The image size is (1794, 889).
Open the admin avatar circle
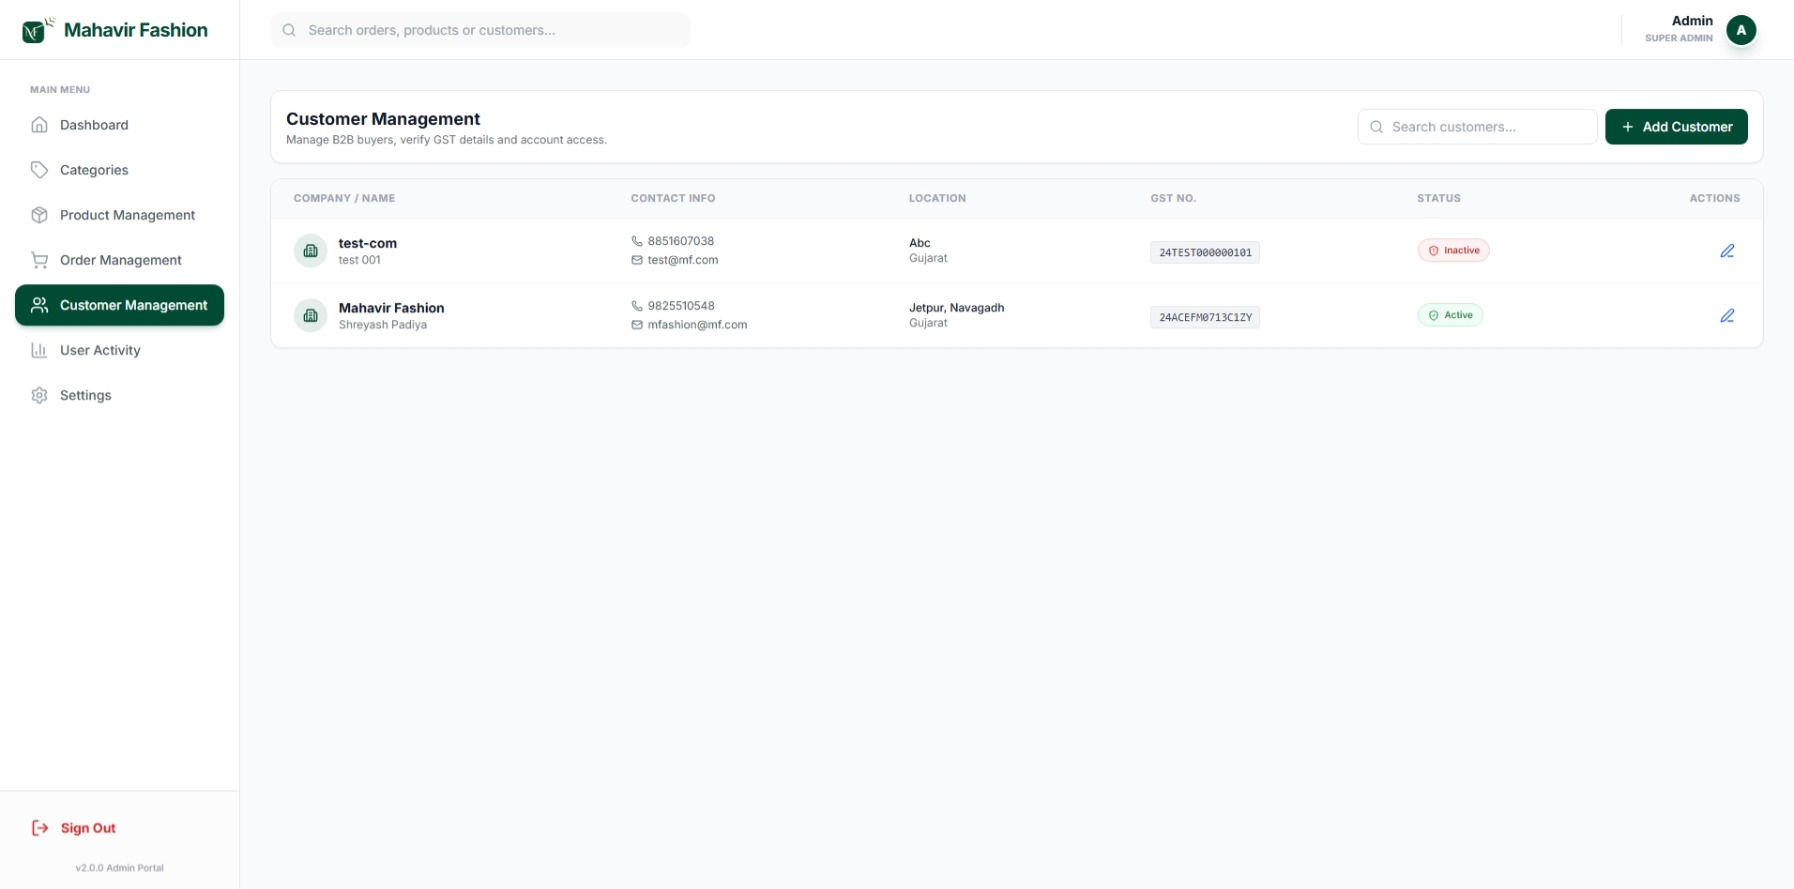point(1740,30)
